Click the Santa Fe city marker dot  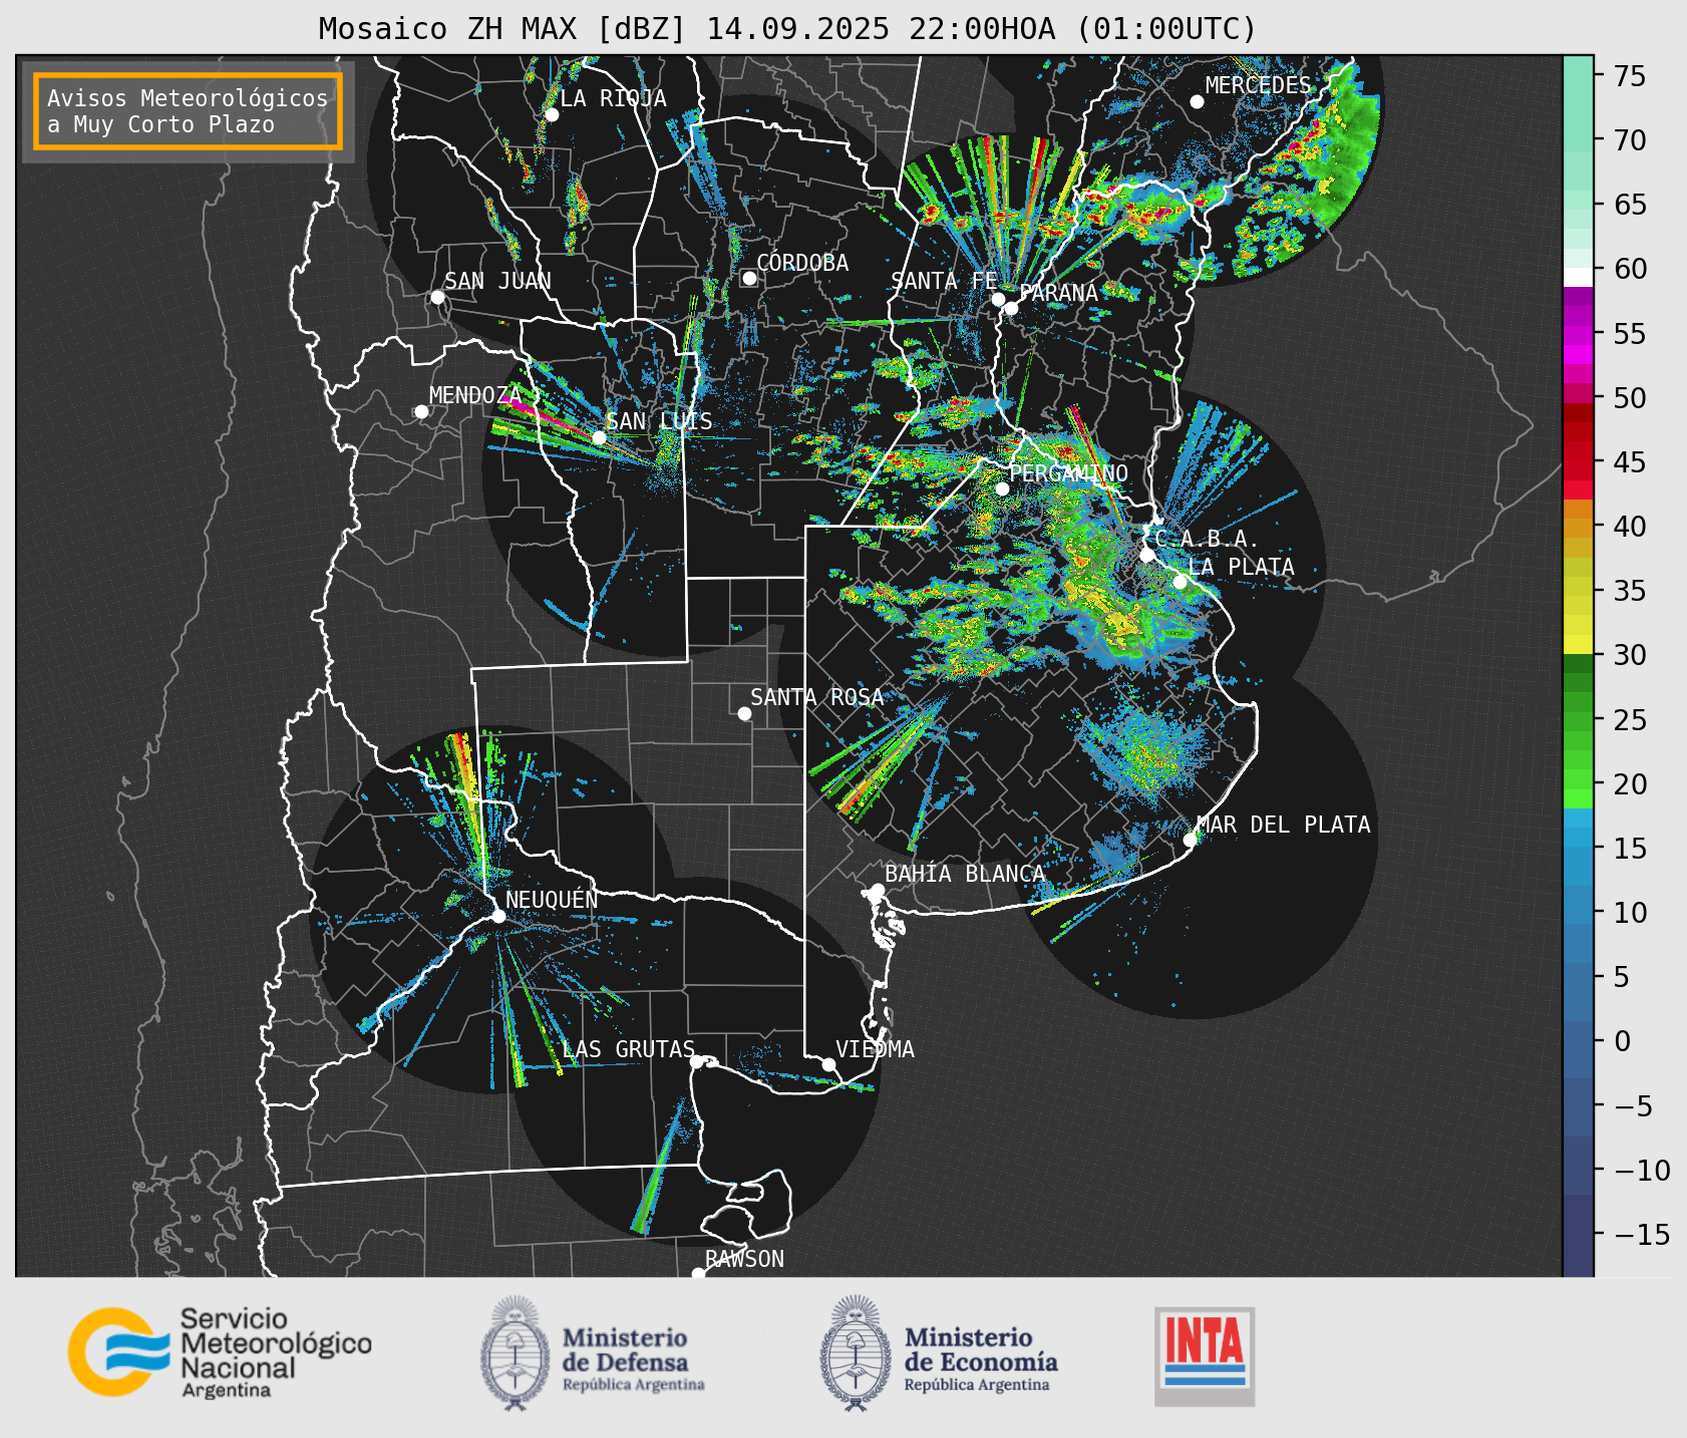pyautogui.click(x=998, y=299)
